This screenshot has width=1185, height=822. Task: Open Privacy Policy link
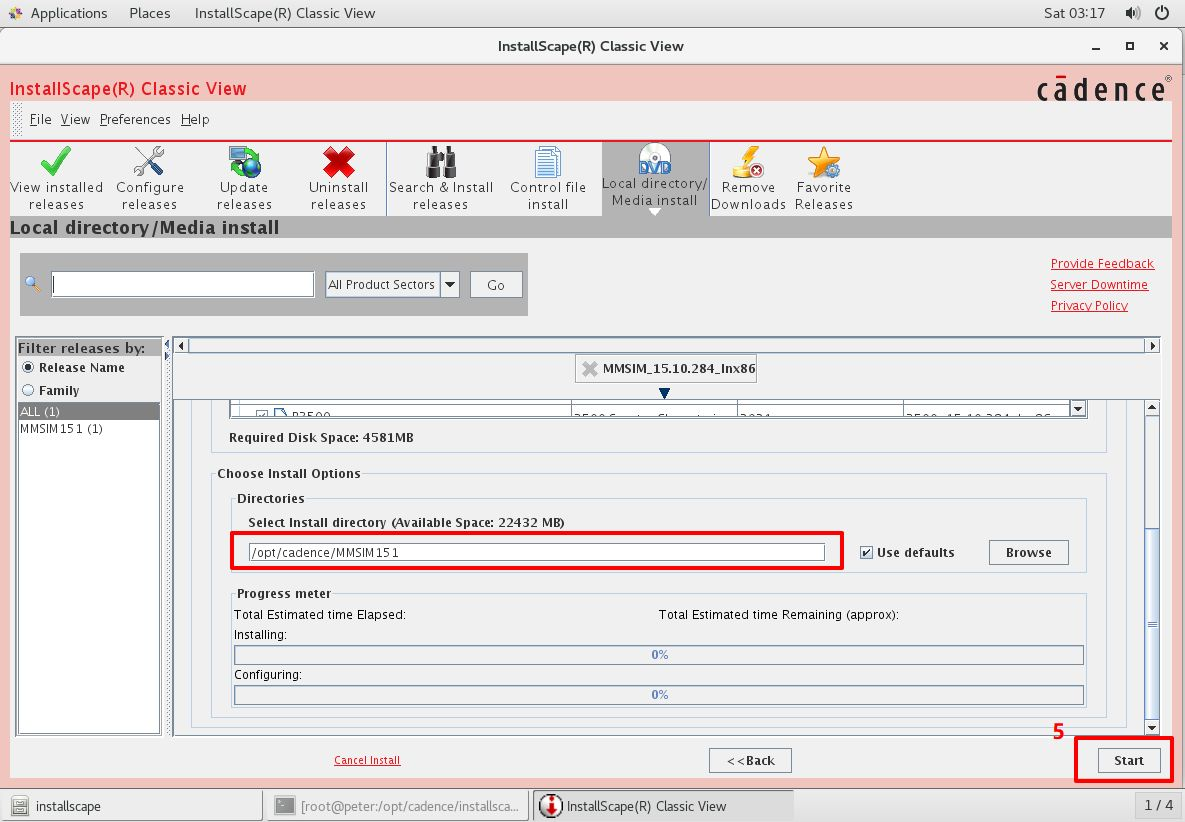1089,306
